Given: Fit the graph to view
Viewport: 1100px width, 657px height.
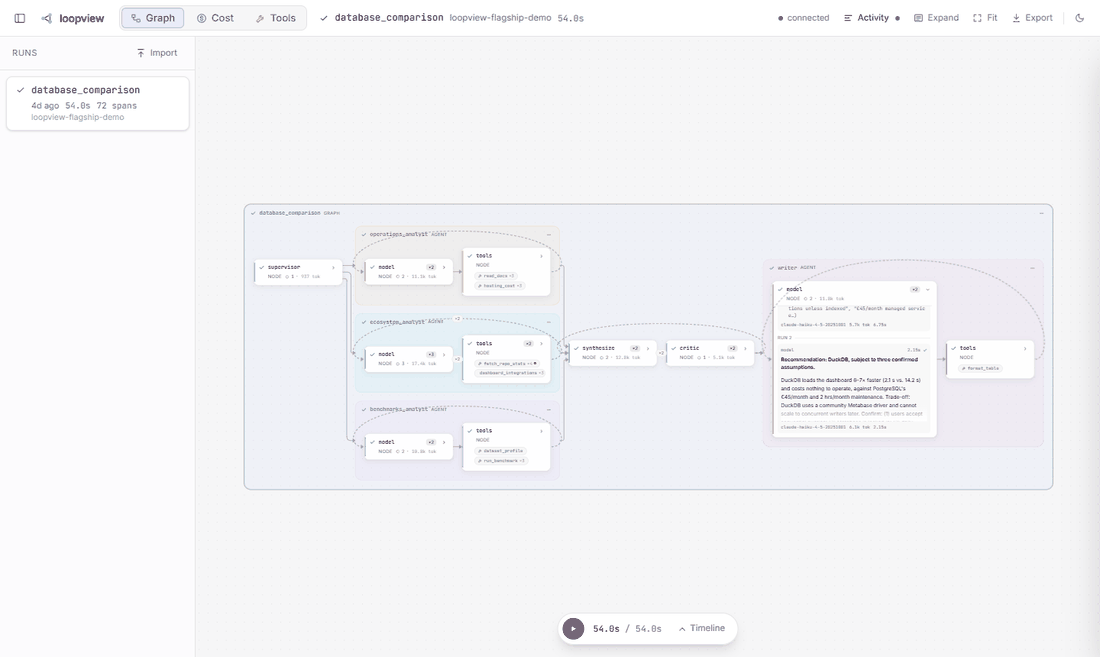Looking at the screenshot, I should pyautogui.click(x=985, y=18).
